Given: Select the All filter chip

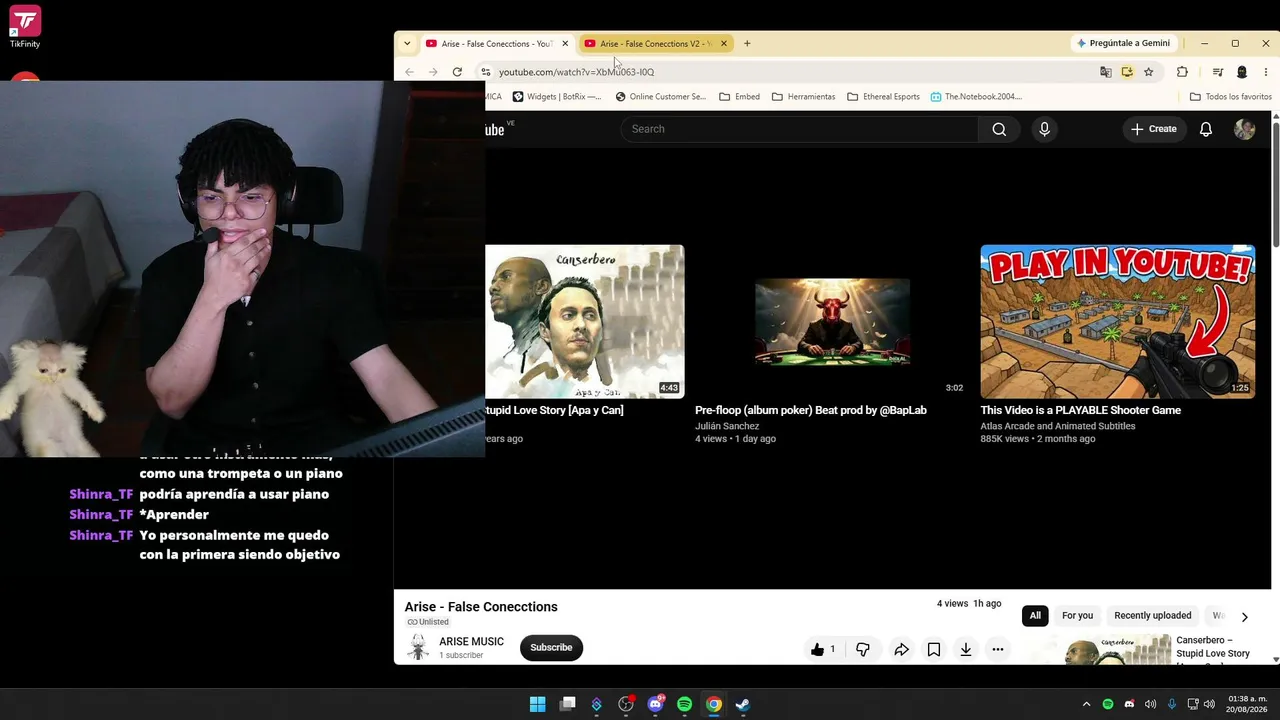Looking at the screenshot, I should [x=1035, y=616].
